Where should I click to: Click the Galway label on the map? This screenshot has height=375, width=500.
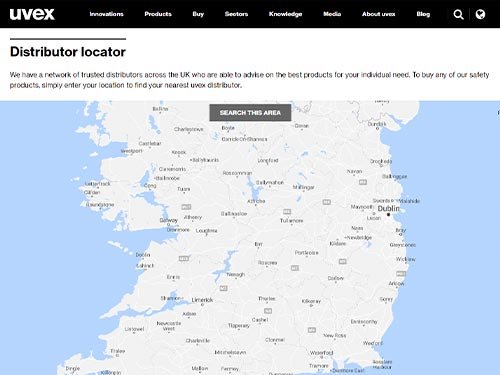click(169, 220)
